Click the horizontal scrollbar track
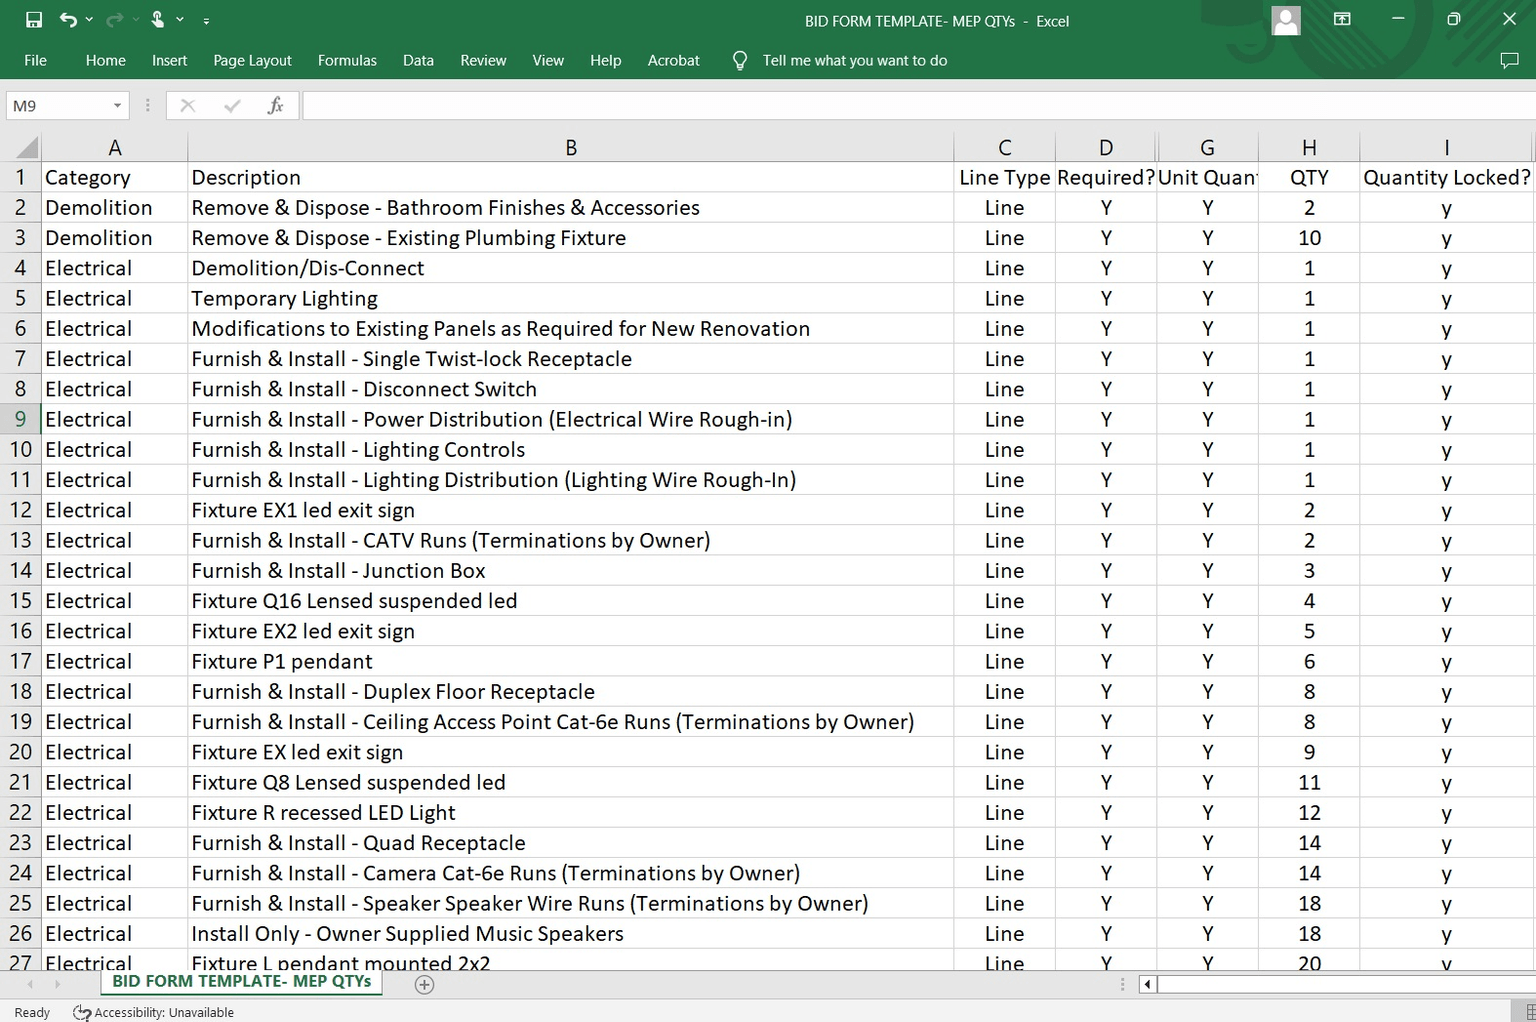This screenshot has height=1022, width=1536. (1345, 985)
